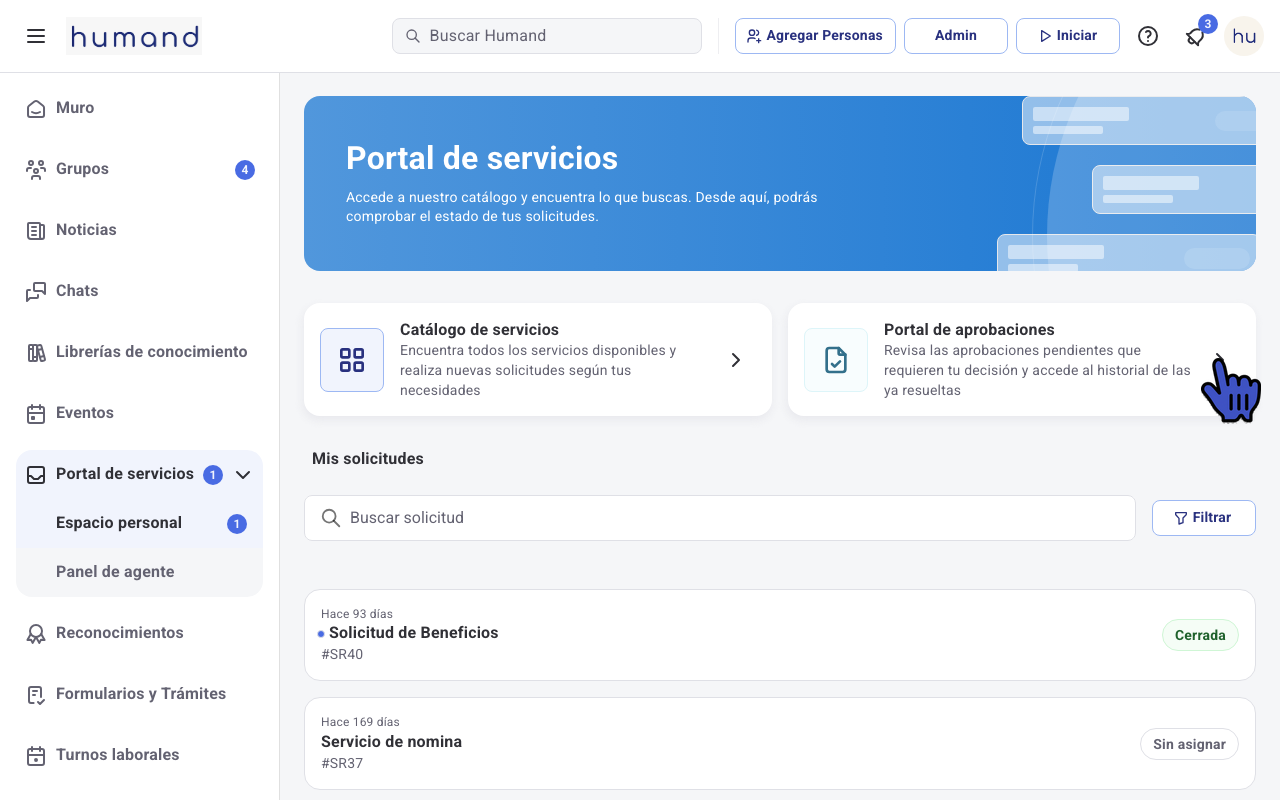This screenshot has height=800, width=1280.
Task: Click the Chats bubble icon
Action: click(x=36, y=291)
